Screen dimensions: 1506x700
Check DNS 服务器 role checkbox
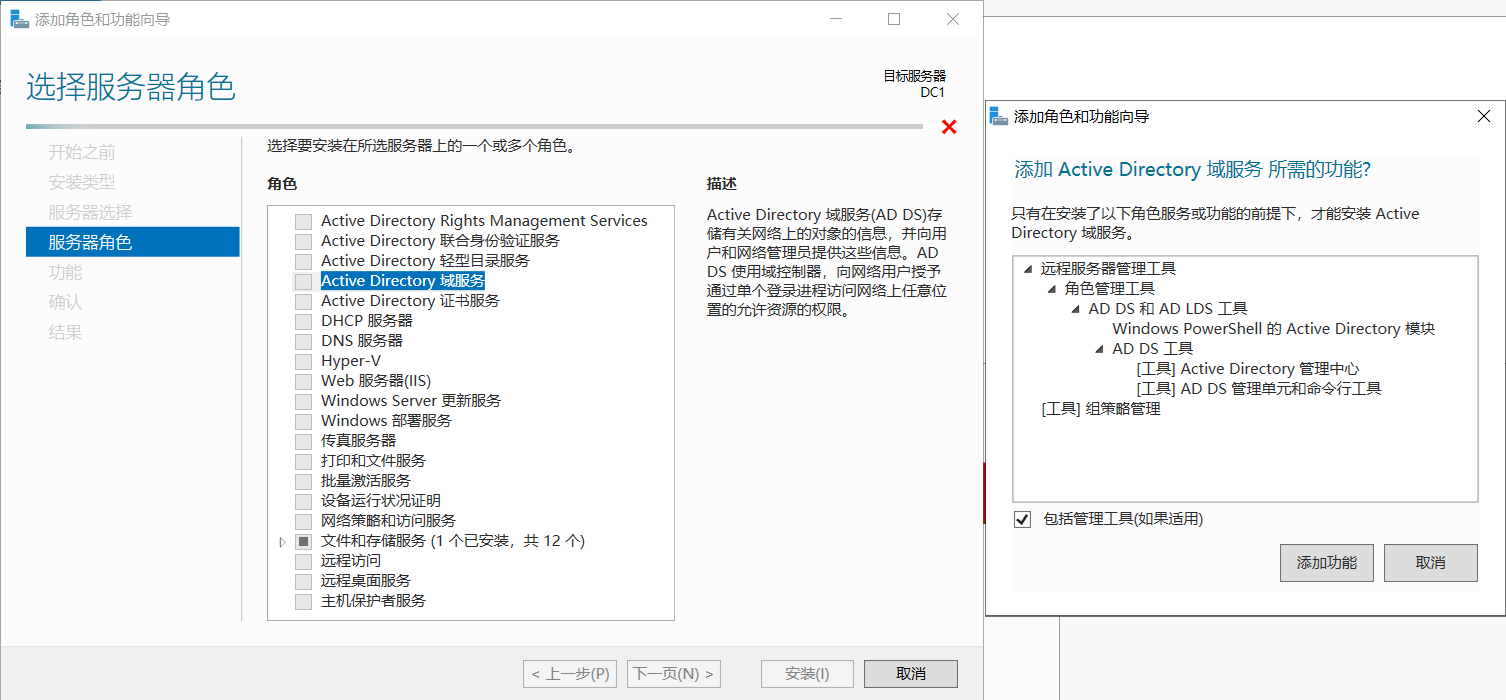tap(303, 341)
